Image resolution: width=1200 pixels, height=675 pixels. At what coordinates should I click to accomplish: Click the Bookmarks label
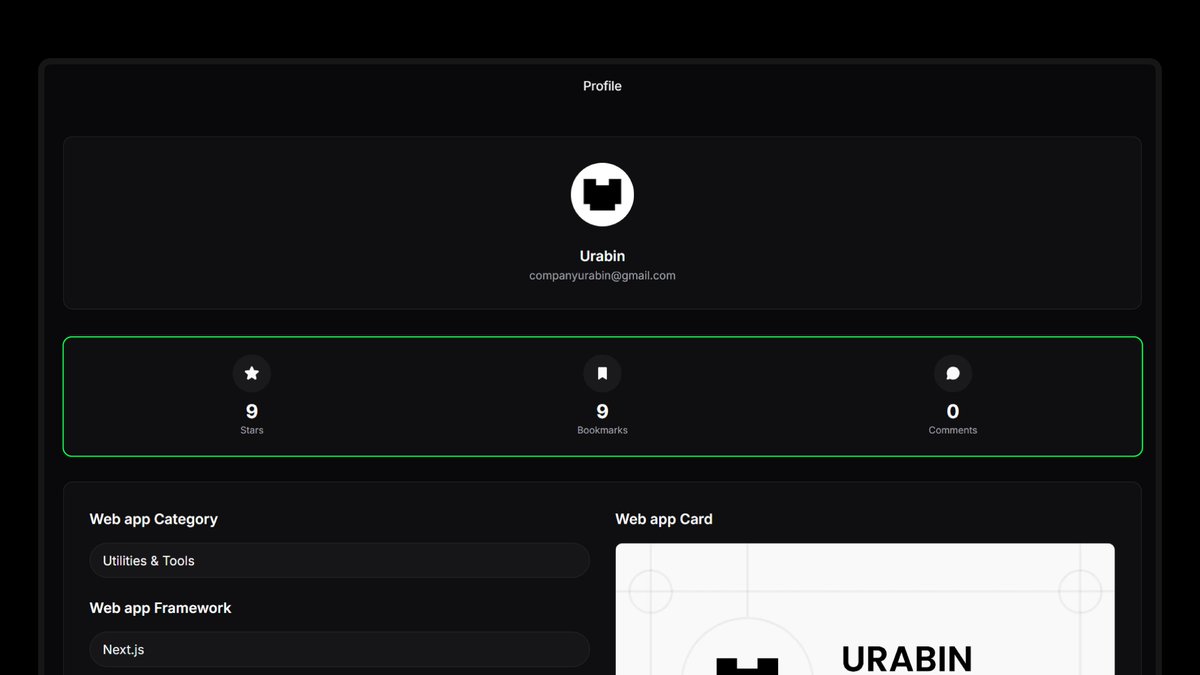602,430
